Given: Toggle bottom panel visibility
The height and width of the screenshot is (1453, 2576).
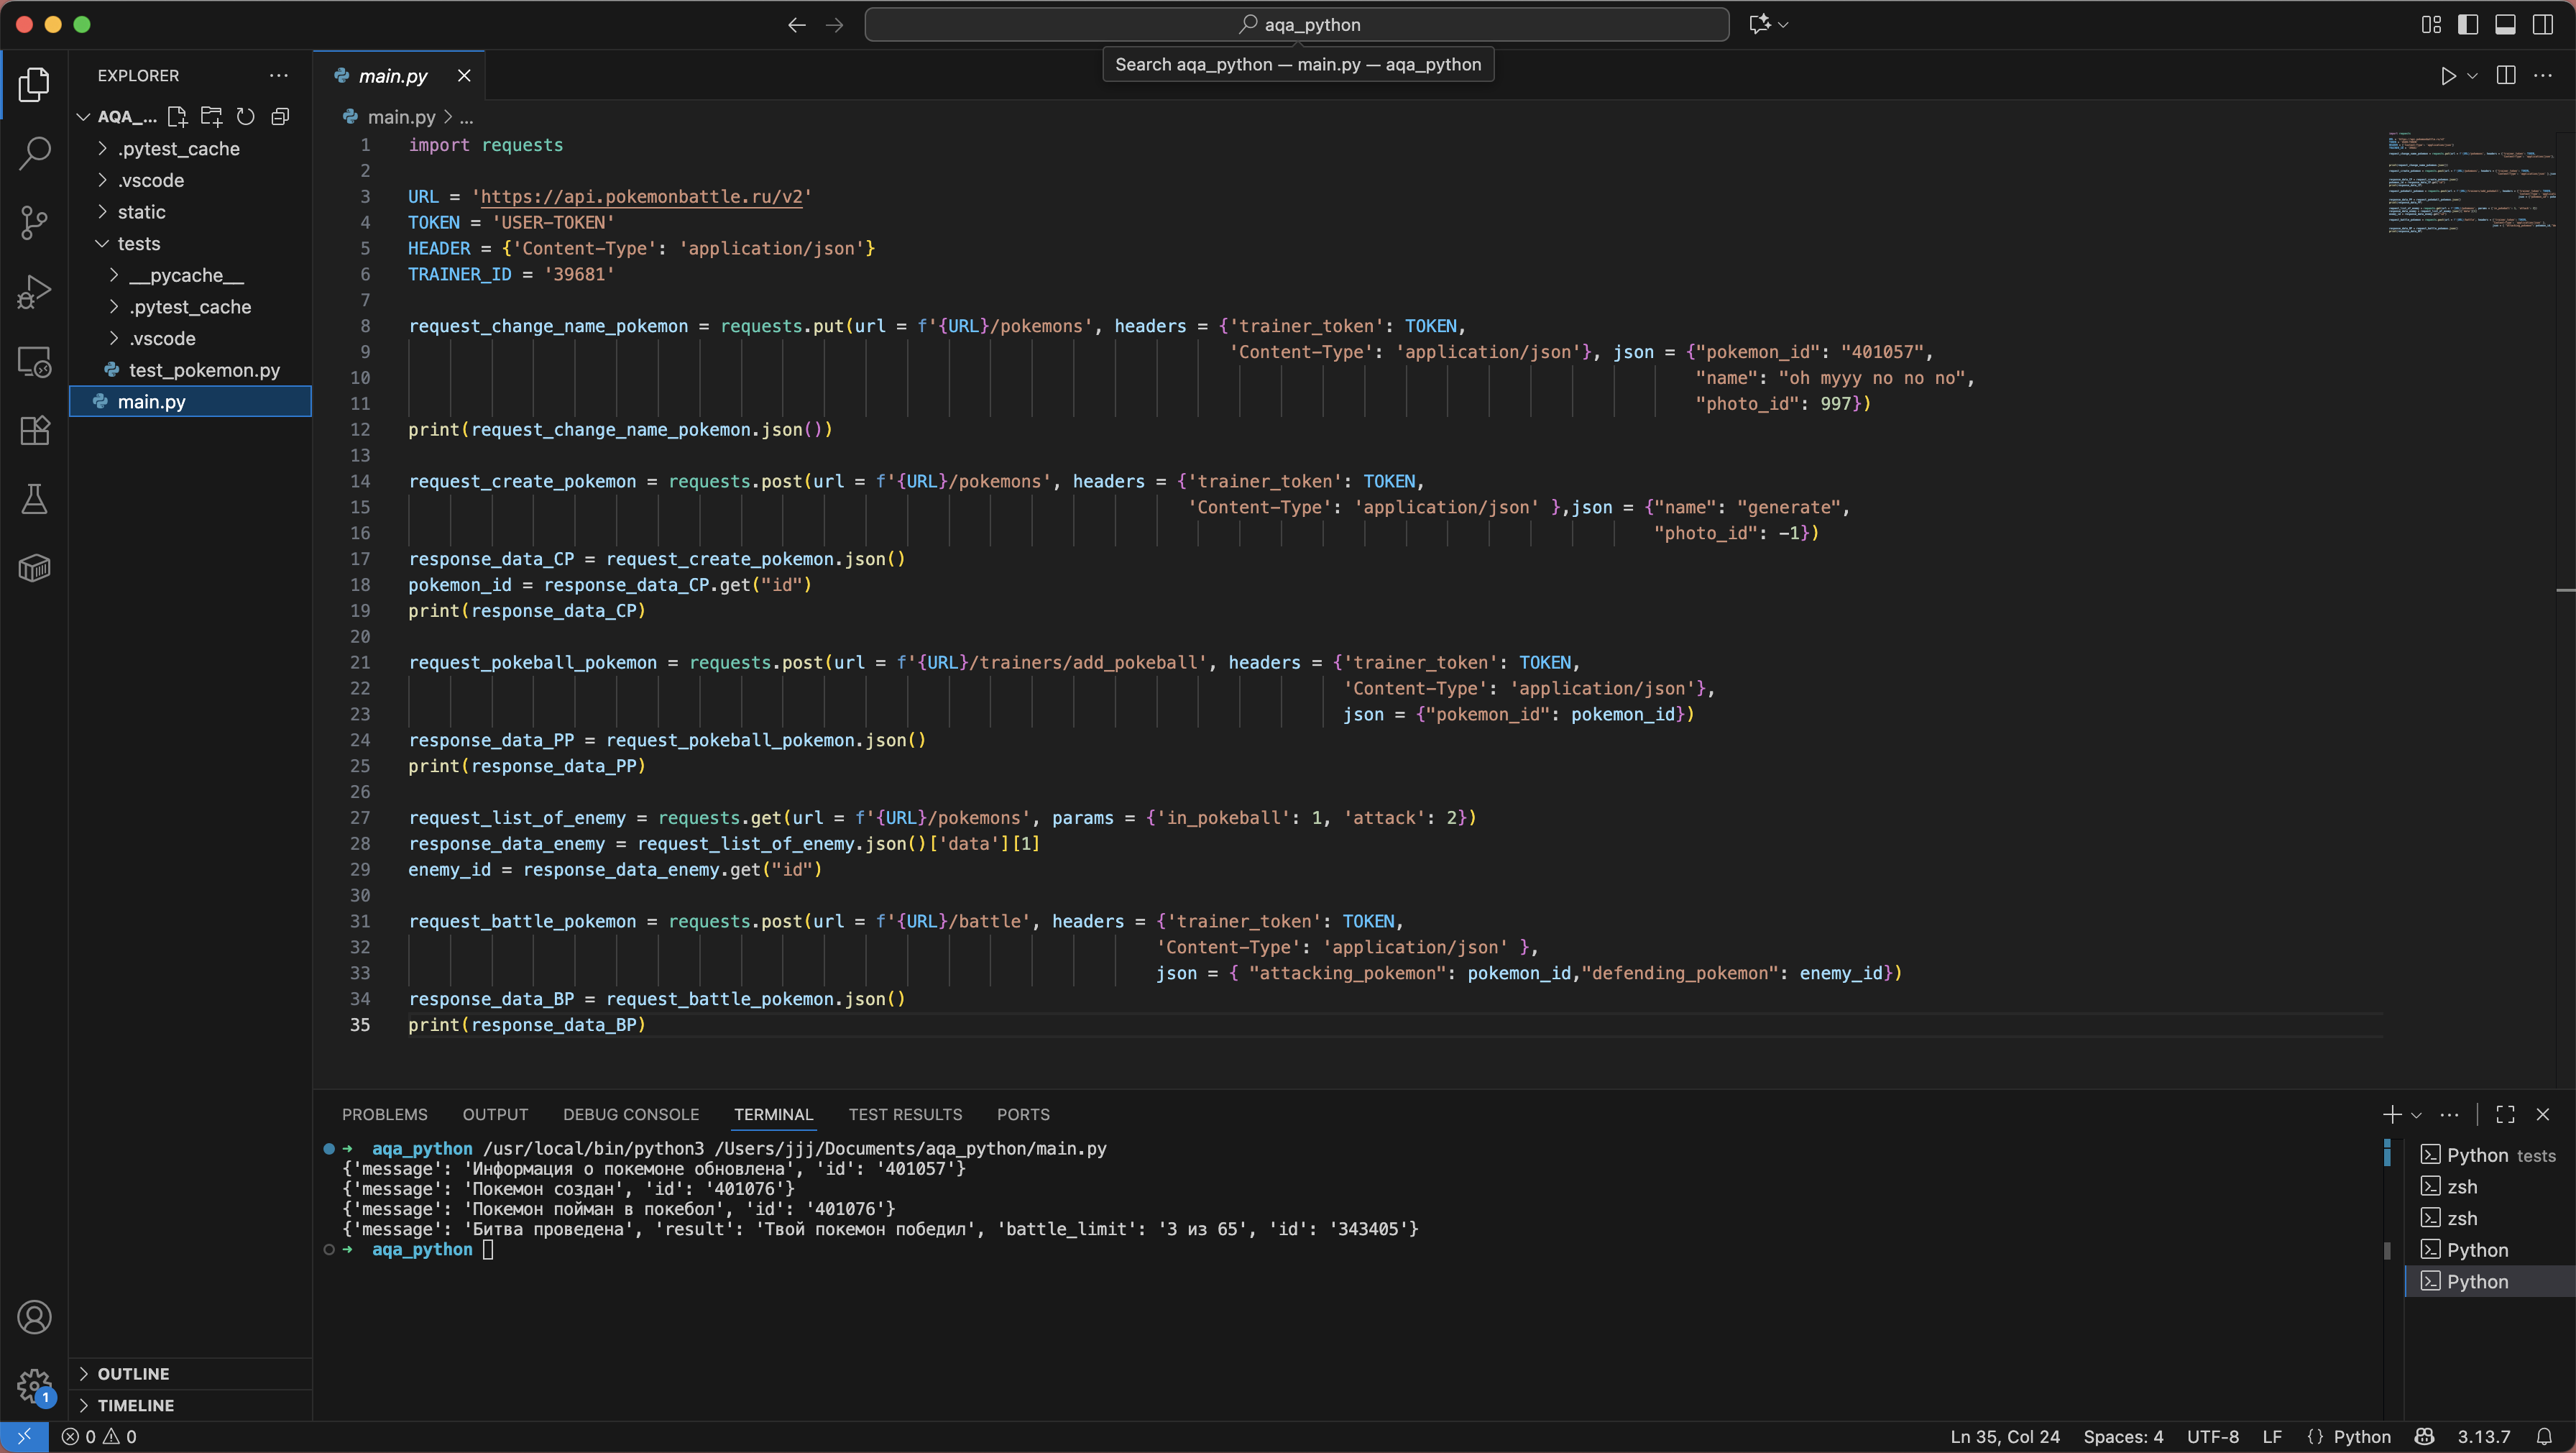Looking at the screenshot, I should (x=2505, y=25).
